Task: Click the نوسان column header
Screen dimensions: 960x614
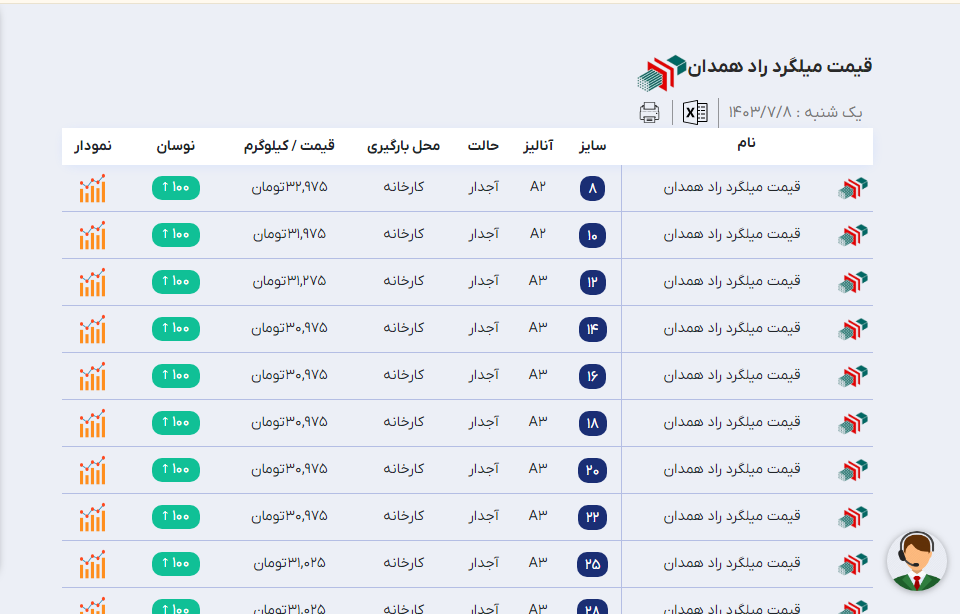Action: 175,146
